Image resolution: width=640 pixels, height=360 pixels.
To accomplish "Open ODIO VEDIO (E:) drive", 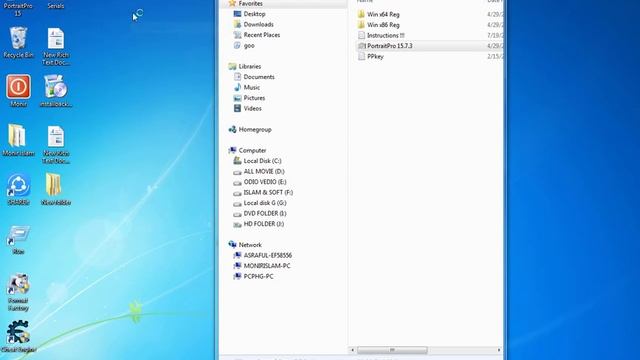I will pyautogui.click(x=260, y=182).
